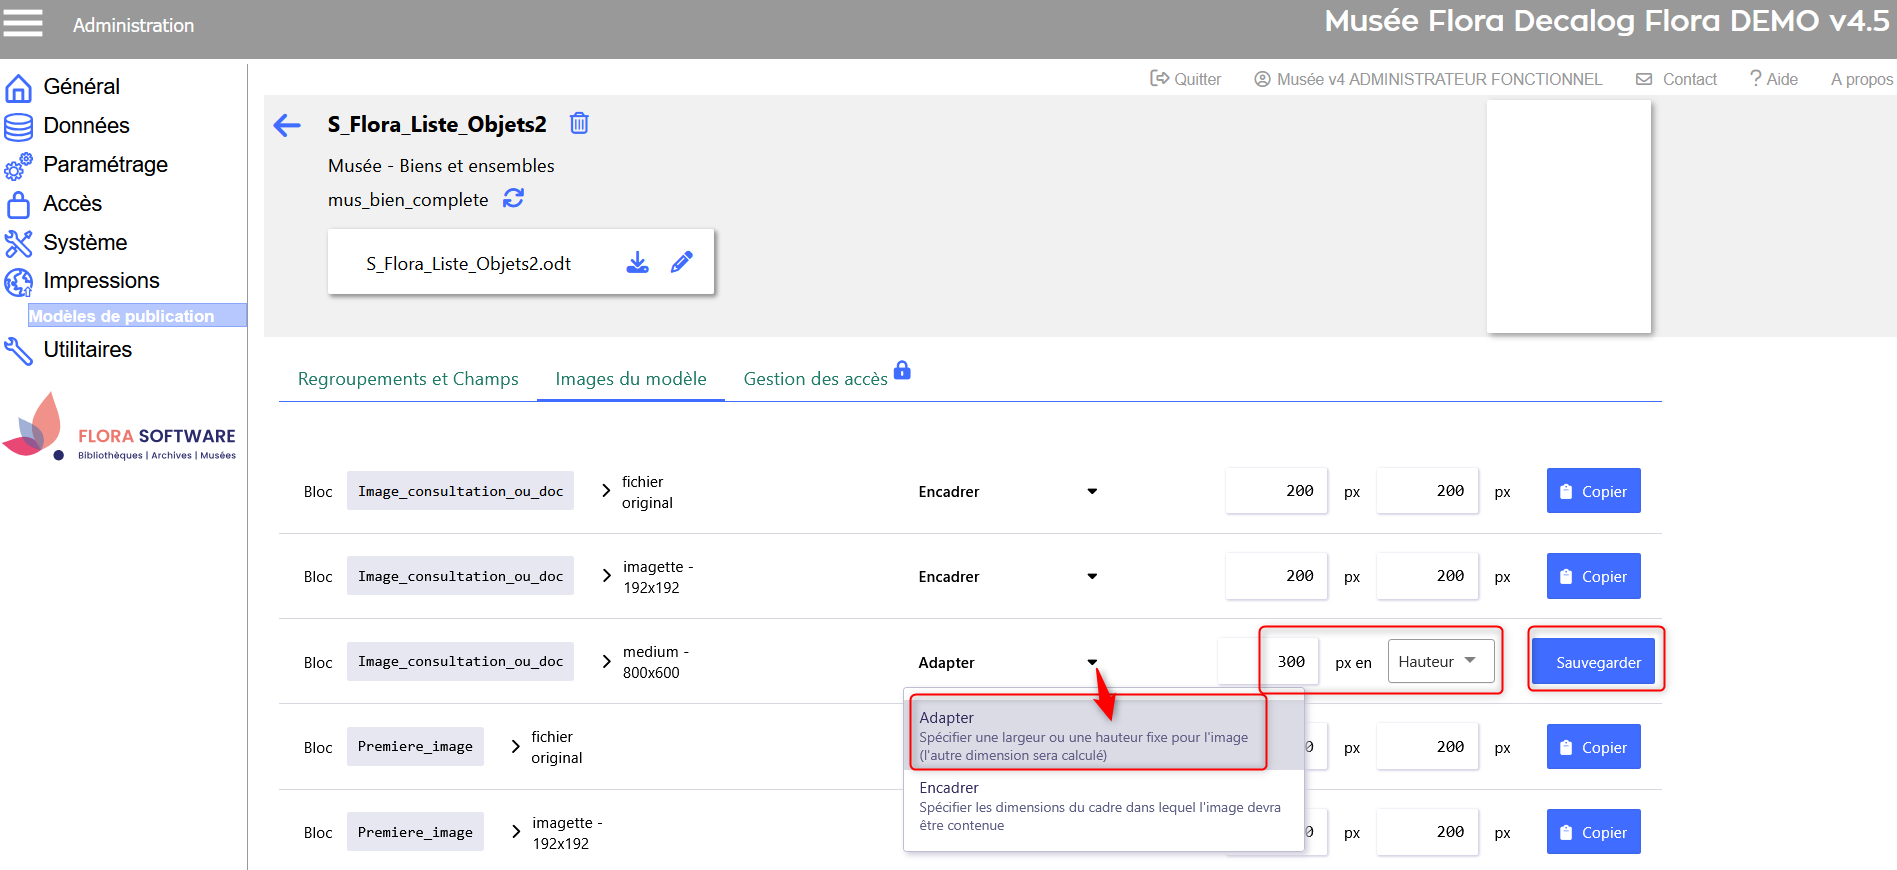The height and width of the screenshot is (870, 1897).
Task: Open Modèles de publication in sidebar
Action: (x=121, y=316)
